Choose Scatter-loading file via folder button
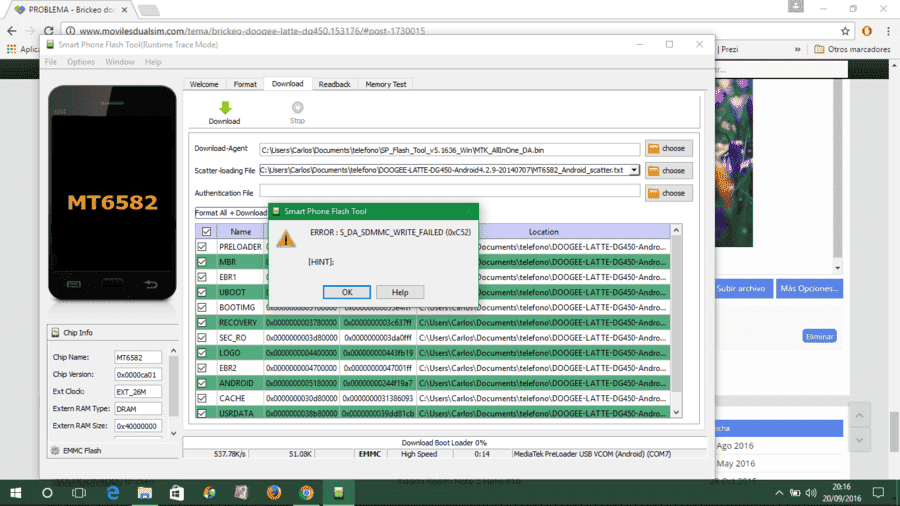The image size is (900, 506). [x=669, y=171]
